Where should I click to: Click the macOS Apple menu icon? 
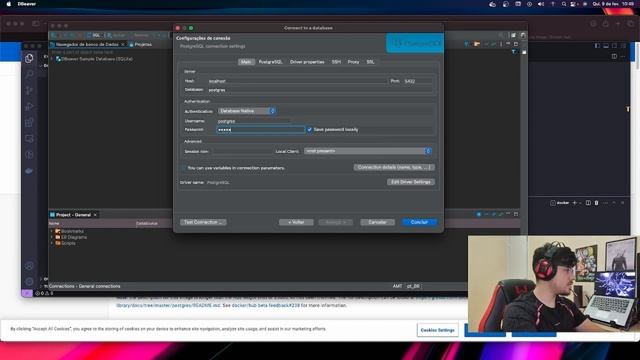point(8,4)
